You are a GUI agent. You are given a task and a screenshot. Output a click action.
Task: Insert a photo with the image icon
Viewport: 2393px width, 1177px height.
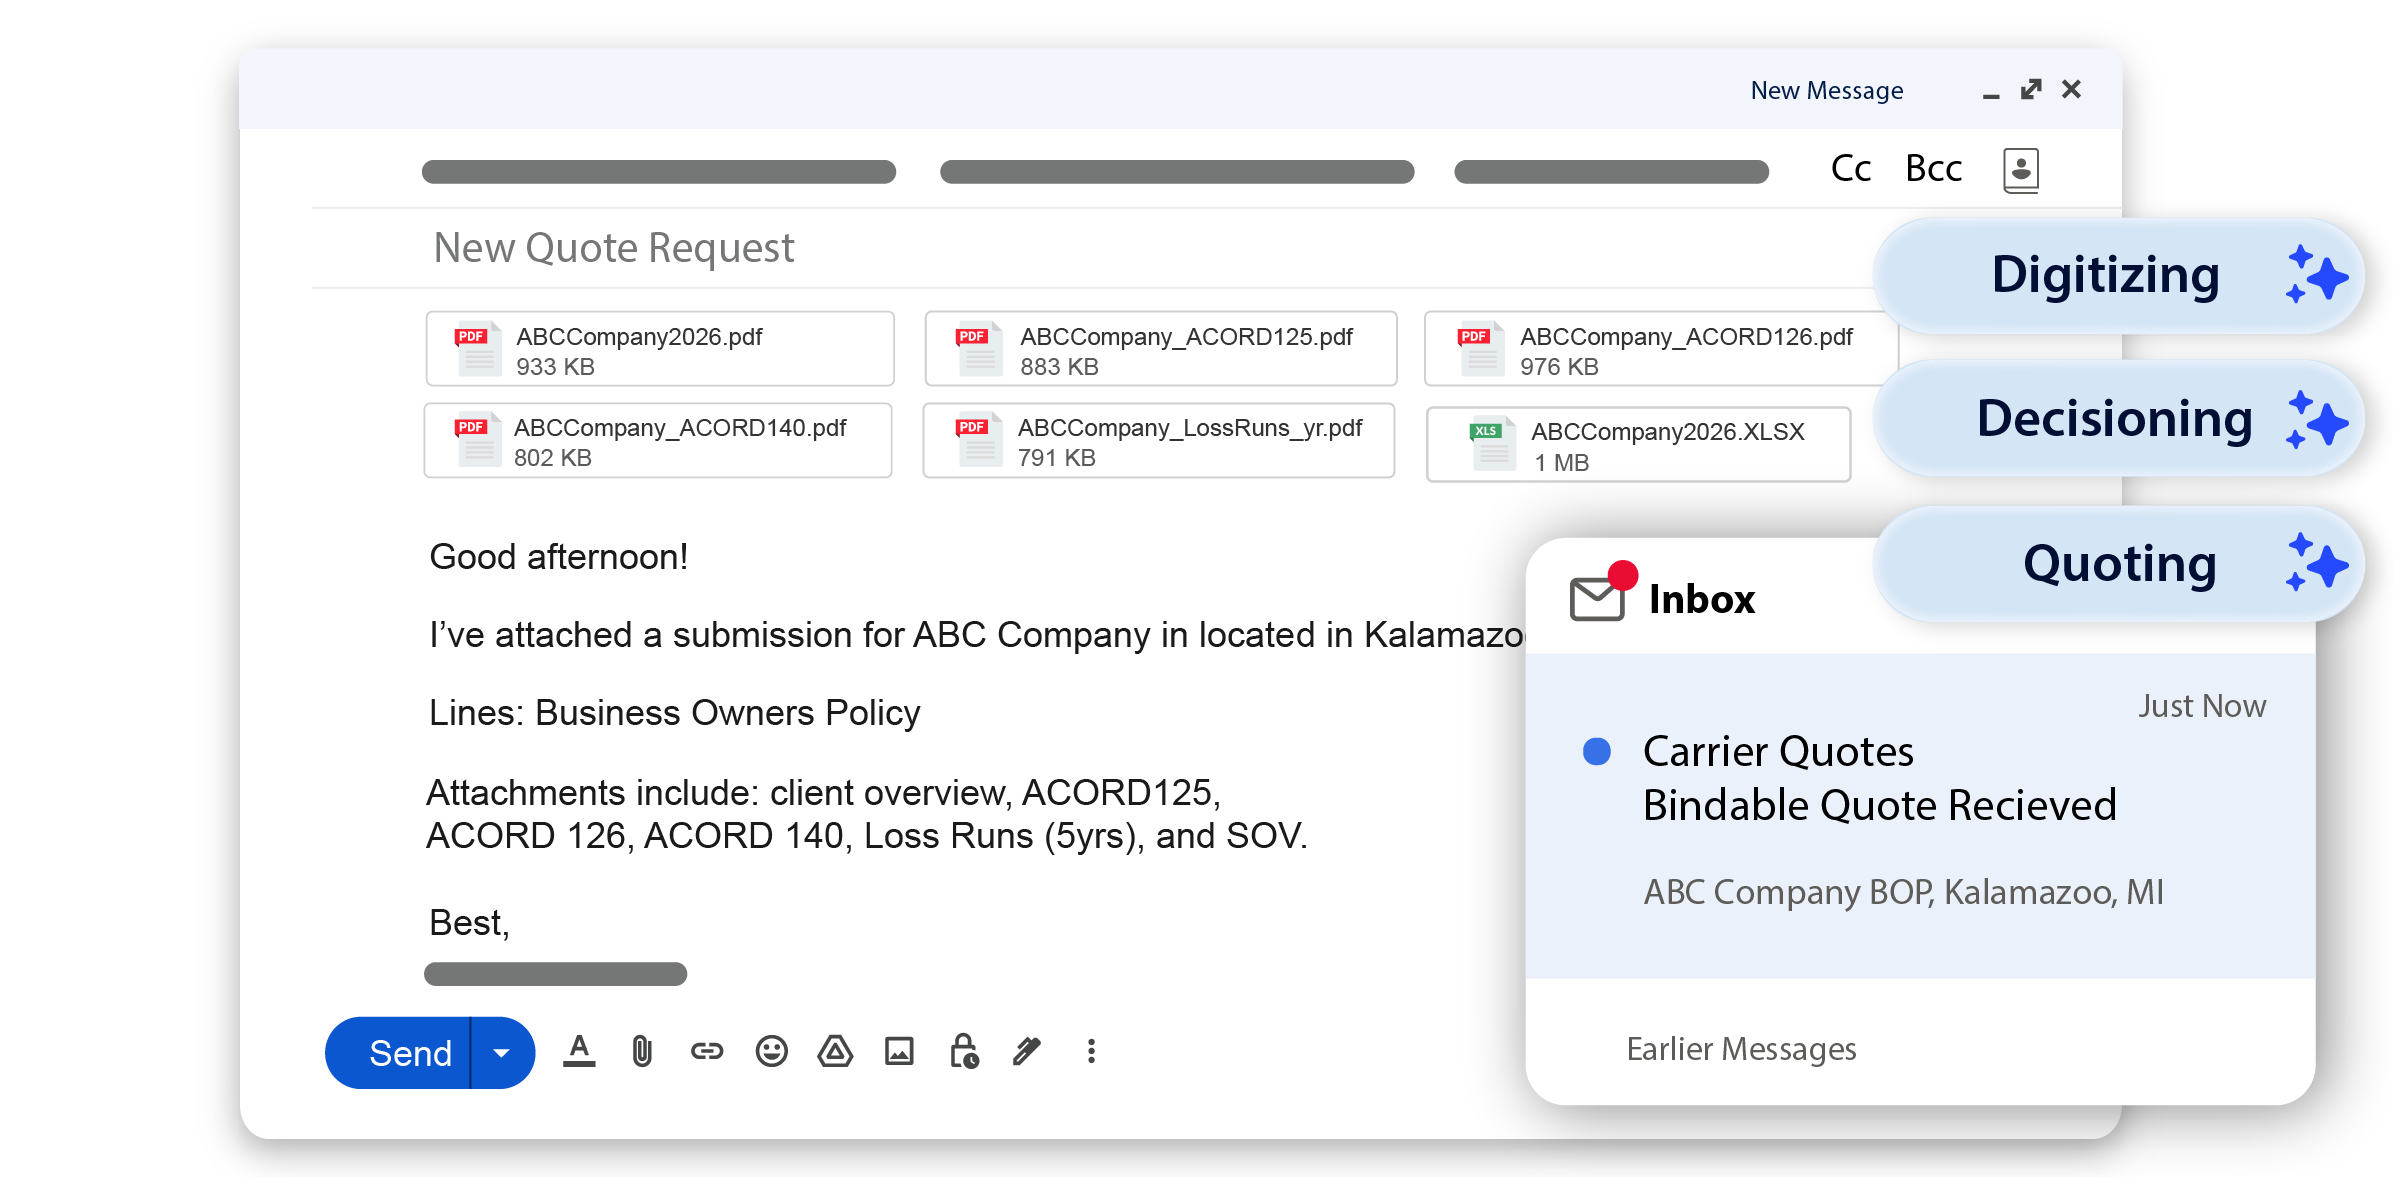coord(899,1052)
